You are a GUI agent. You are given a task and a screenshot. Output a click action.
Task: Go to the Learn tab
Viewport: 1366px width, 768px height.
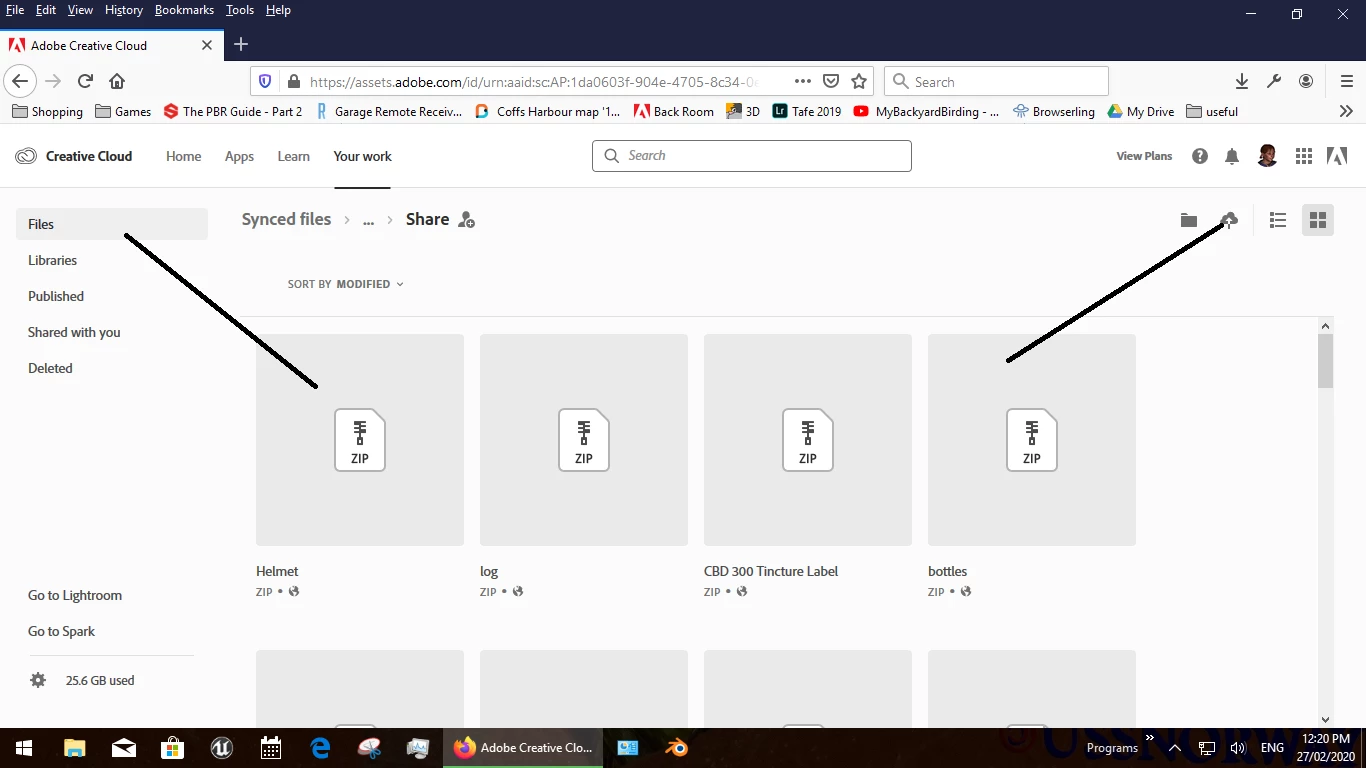point(294,156)
